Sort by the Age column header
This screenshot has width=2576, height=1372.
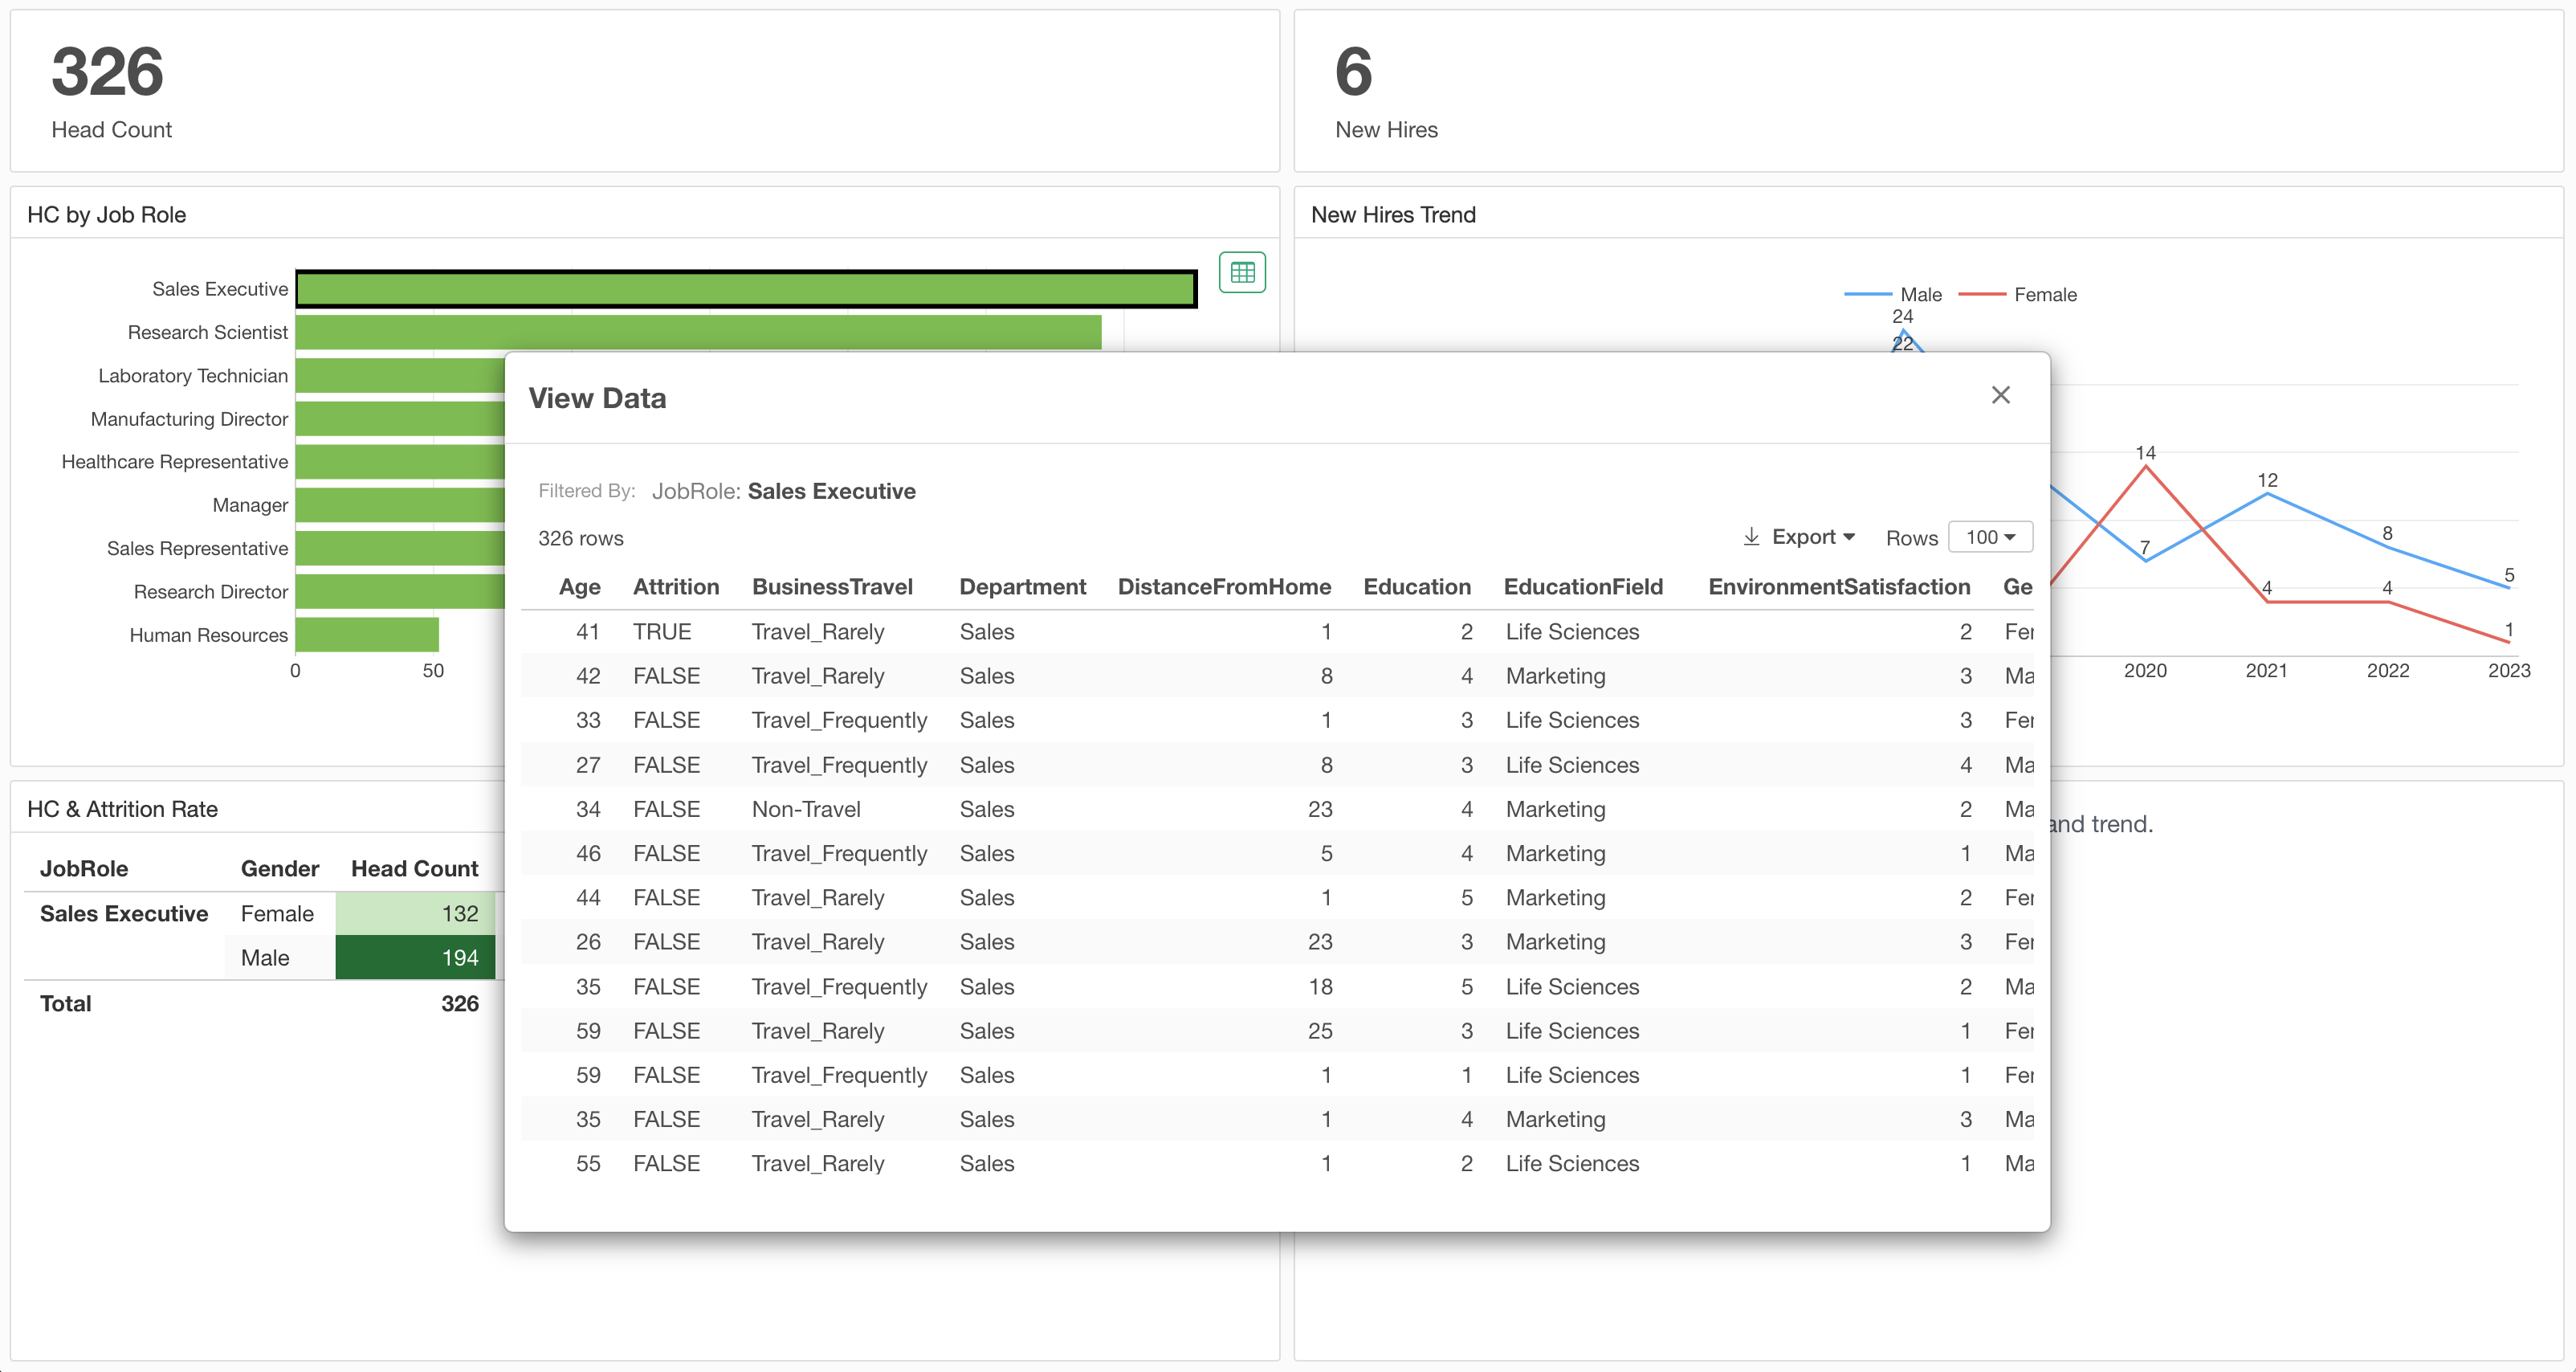tap(580, 587)
